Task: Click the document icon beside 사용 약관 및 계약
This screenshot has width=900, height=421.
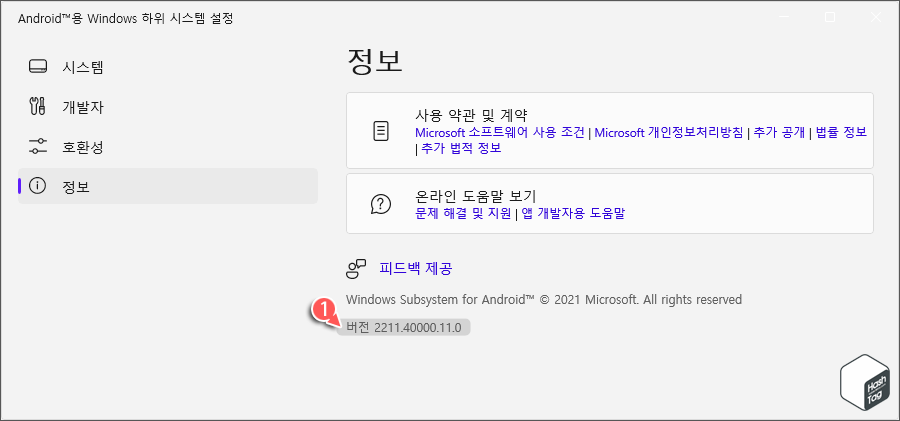Action: click(x=381, y=131)
